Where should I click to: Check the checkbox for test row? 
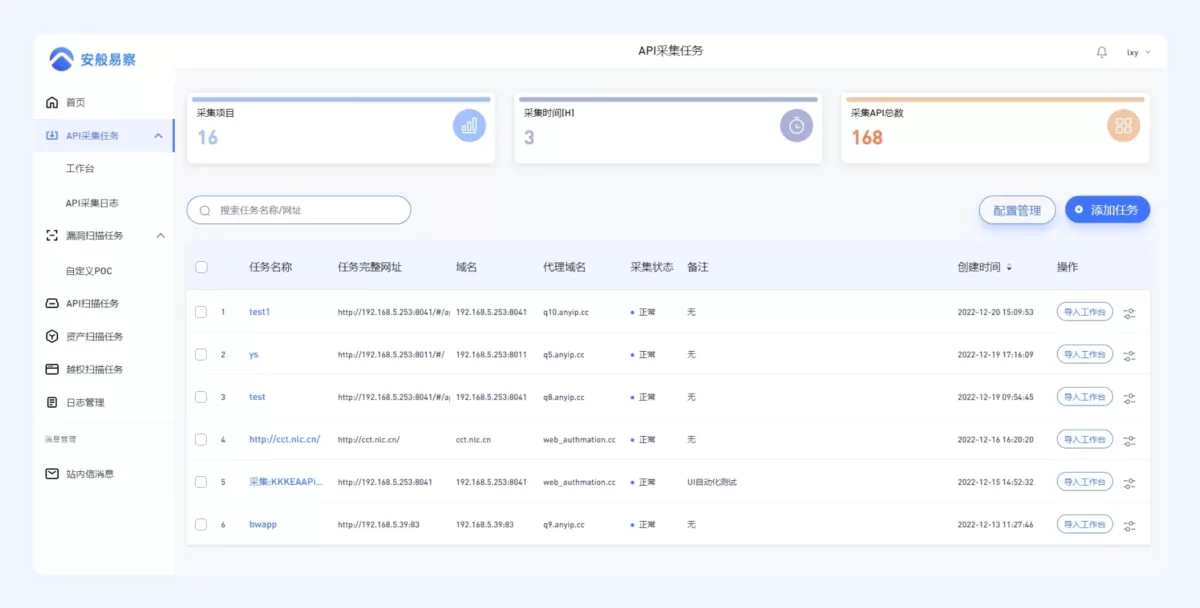[x=201, y=397]
